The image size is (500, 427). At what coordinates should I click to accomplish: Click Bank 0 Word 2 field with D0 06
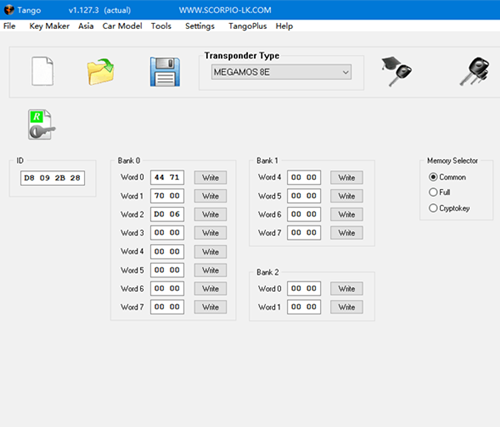[167, 214]
